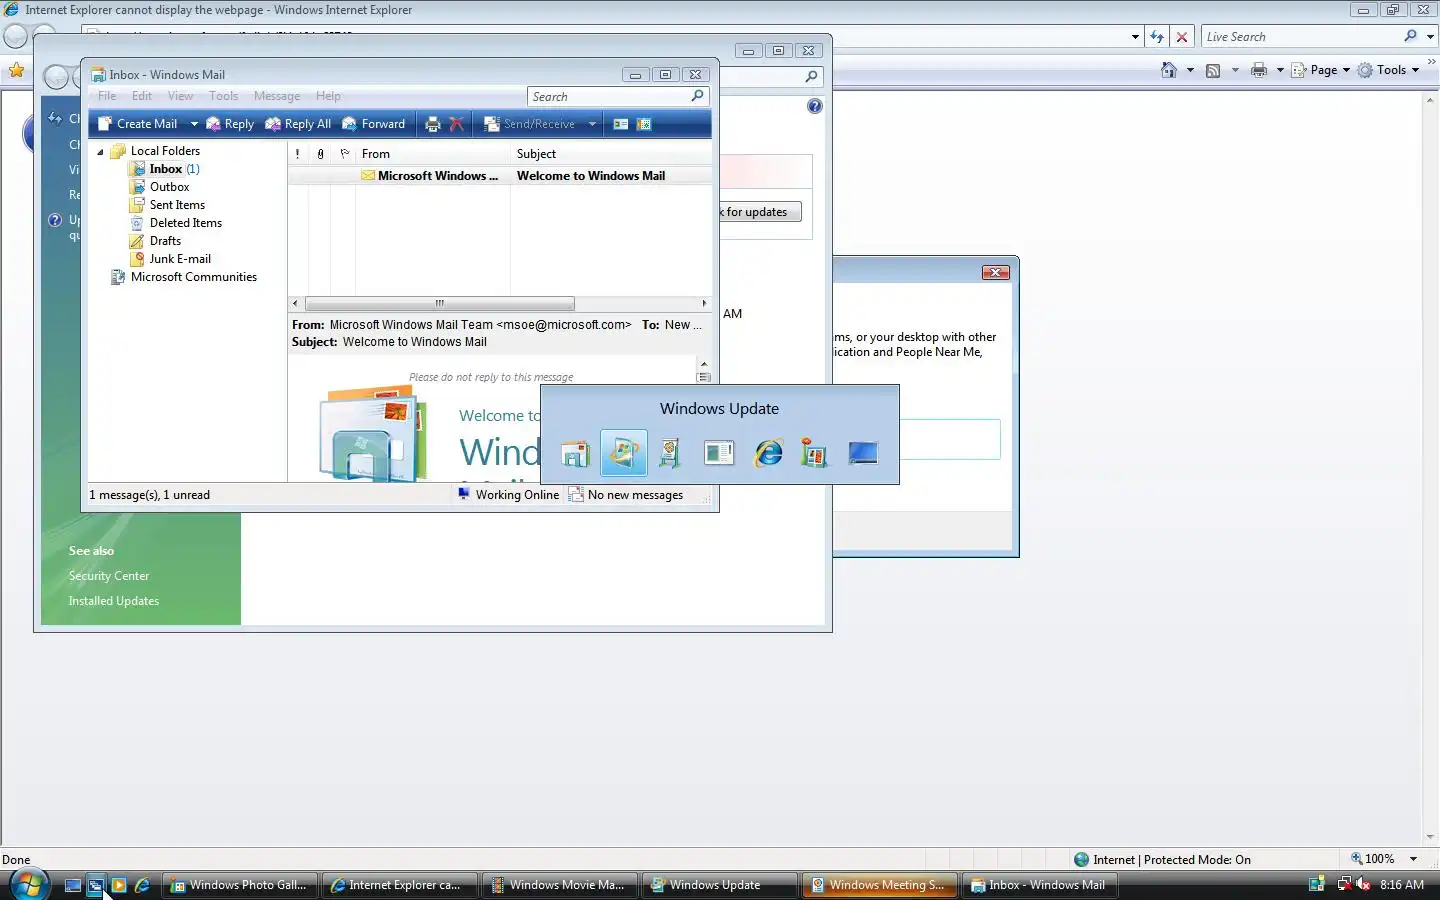Sort messages by the Subject column
Viewport: 1440px width, 900px height.
(611, 154)
